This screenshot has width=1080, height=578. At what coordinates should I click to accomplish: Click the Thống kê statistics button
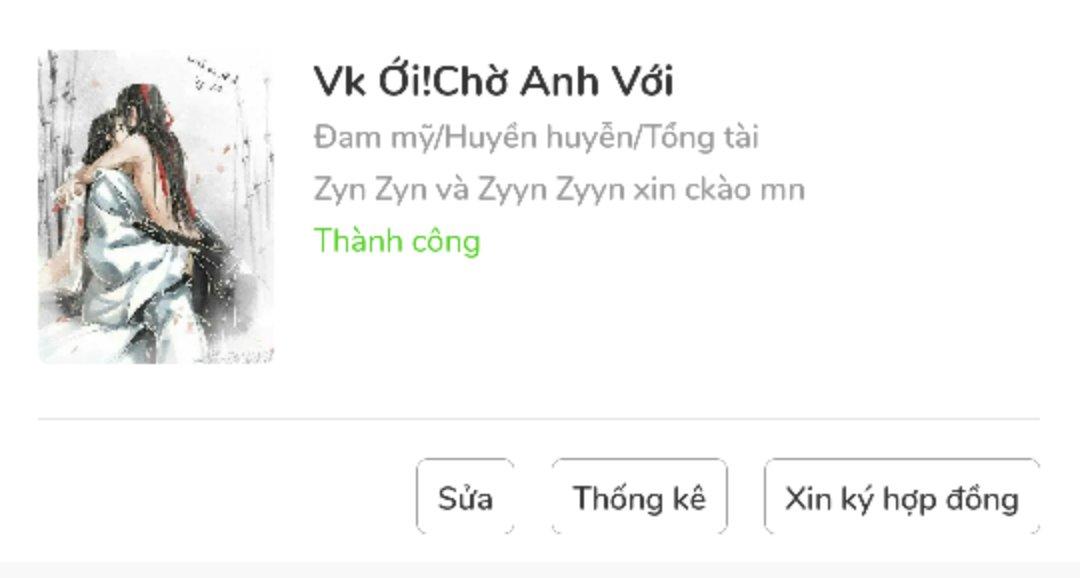click(639, 497)
